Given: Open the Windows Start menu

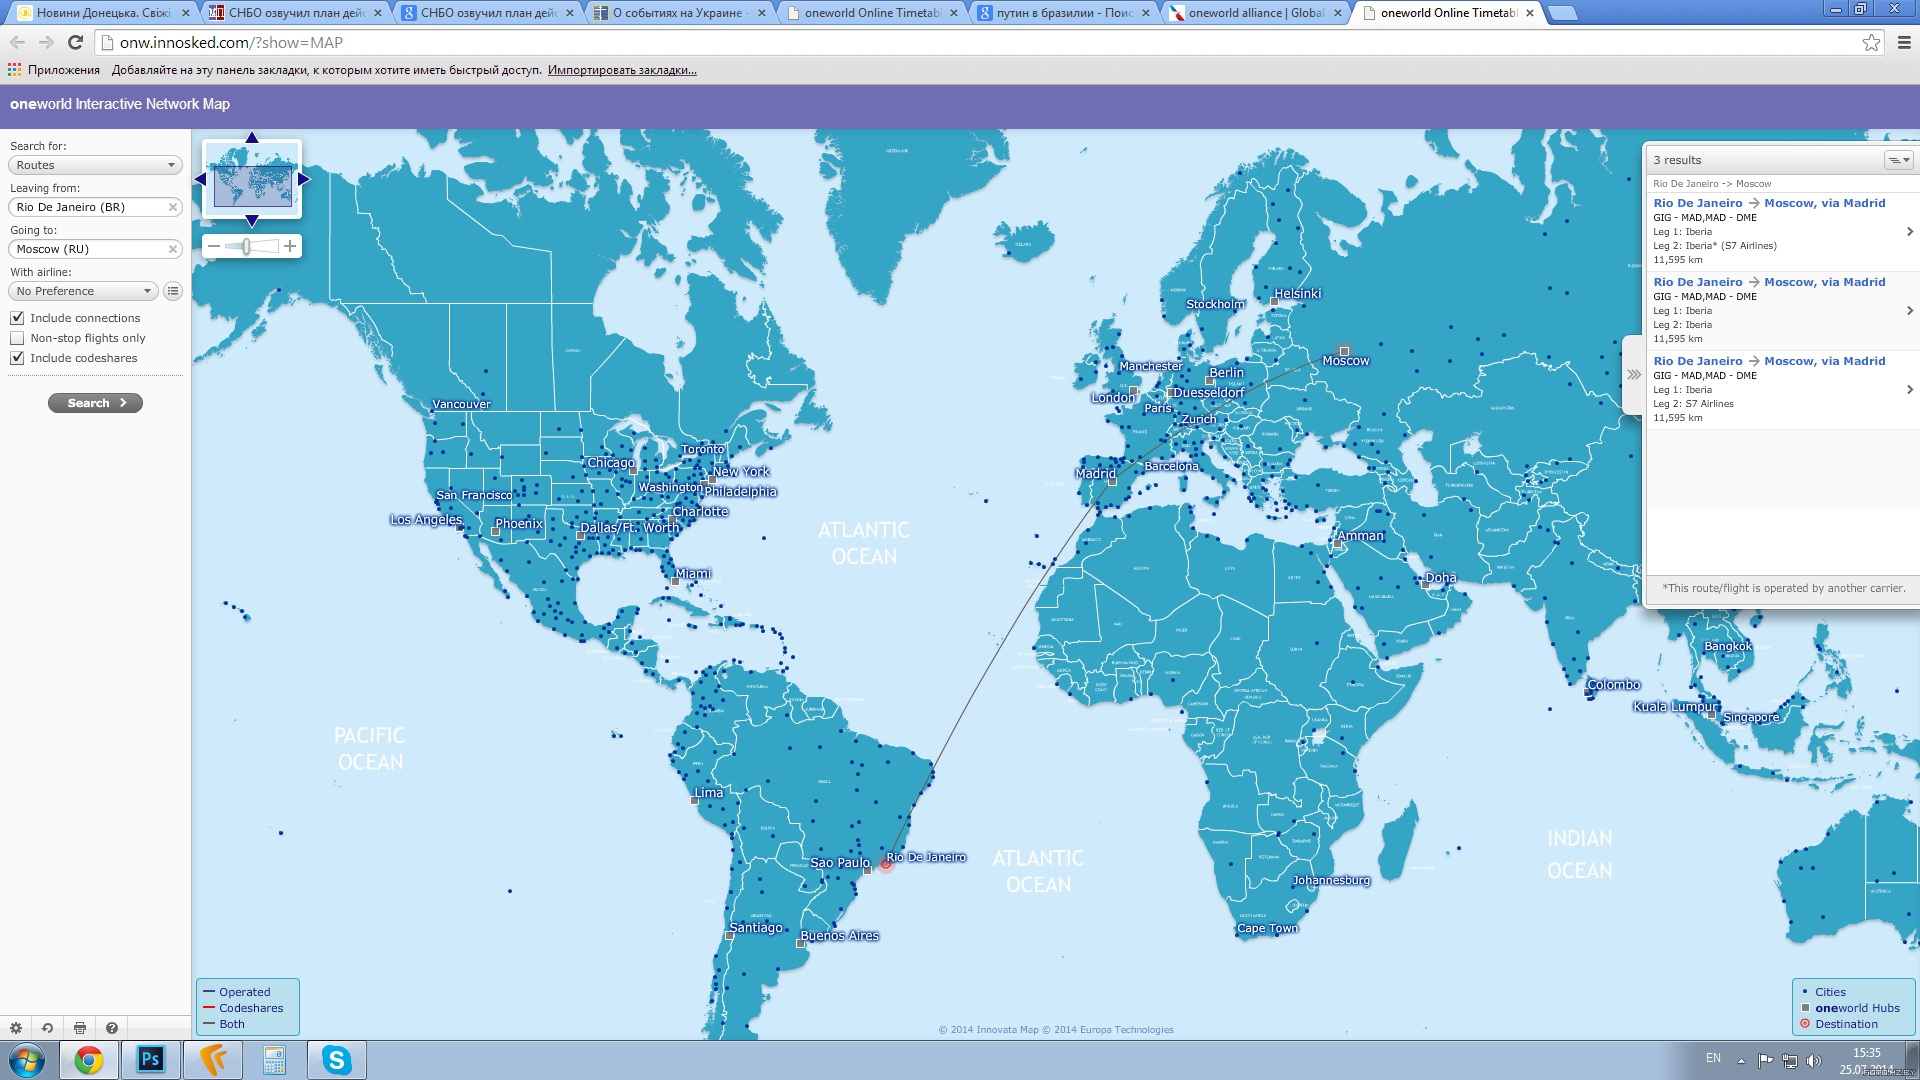Looking at the screenshot, I should point(27,1060).
